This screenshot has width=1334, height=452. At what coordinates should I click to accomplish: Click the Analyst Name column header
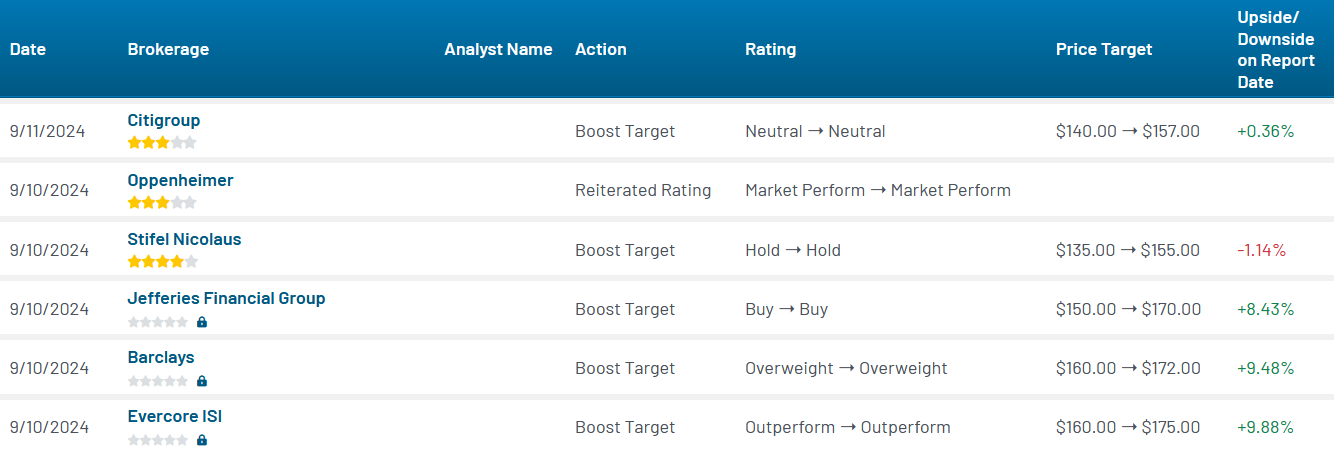coord(498,49)
